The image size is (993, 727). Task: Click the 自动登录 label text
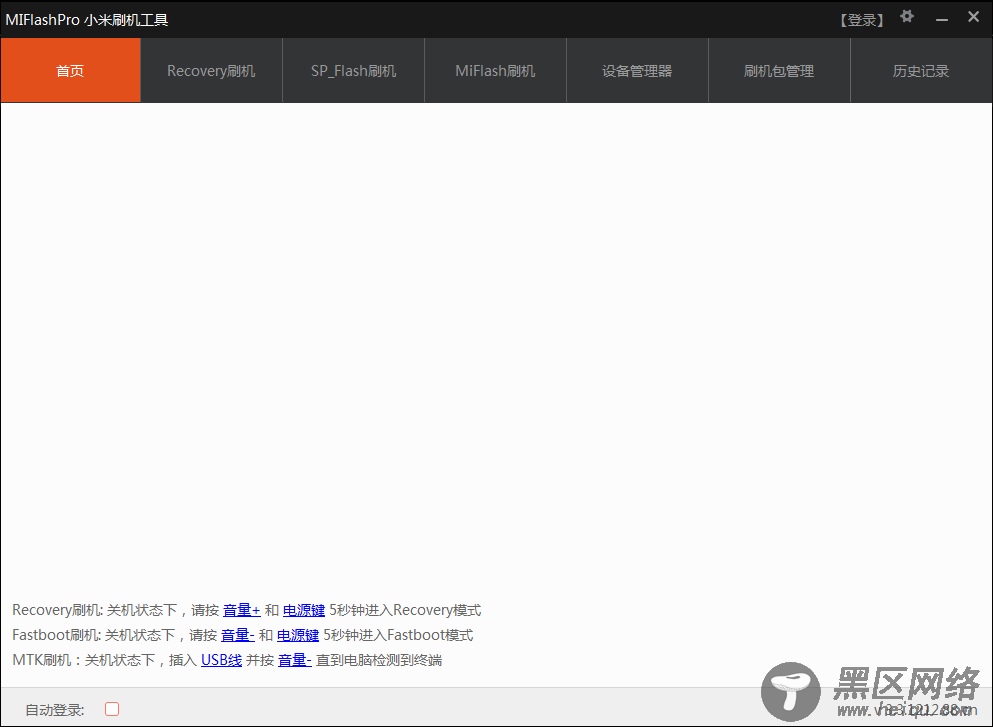click(54, 710)
